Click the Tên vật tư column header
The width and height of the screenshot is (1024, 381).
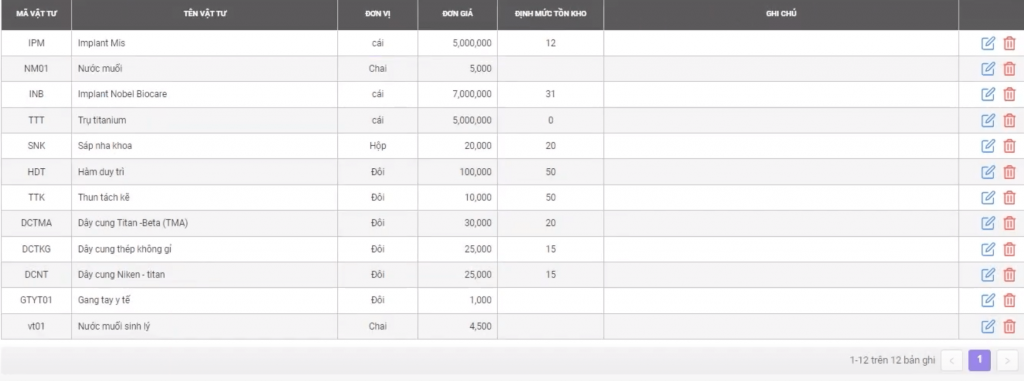point(204,14)
